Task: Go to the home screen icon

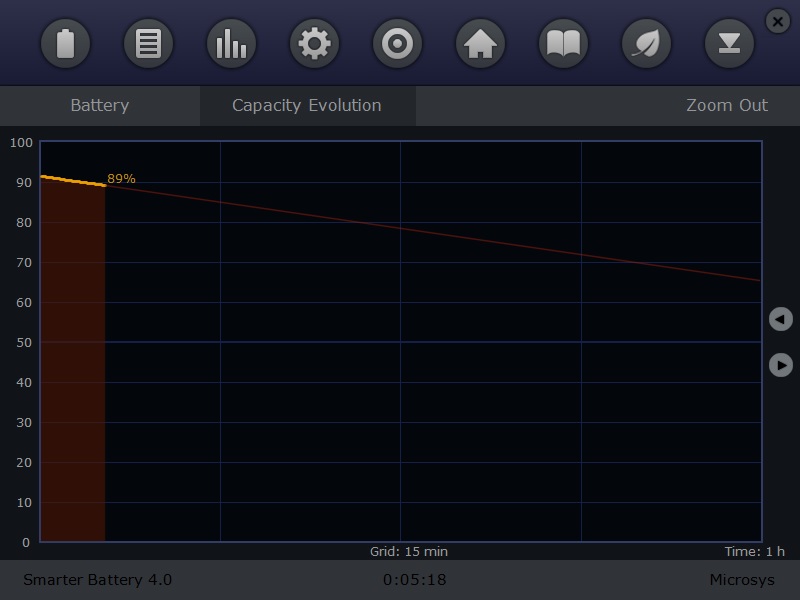Action: (480, 43)
